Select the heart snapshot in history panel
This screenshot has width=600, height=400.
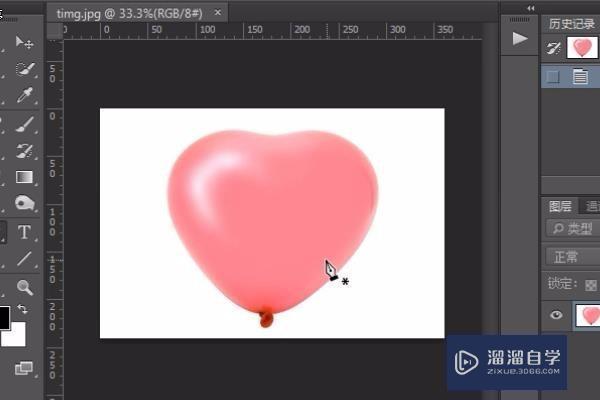[x=582, y=48]
